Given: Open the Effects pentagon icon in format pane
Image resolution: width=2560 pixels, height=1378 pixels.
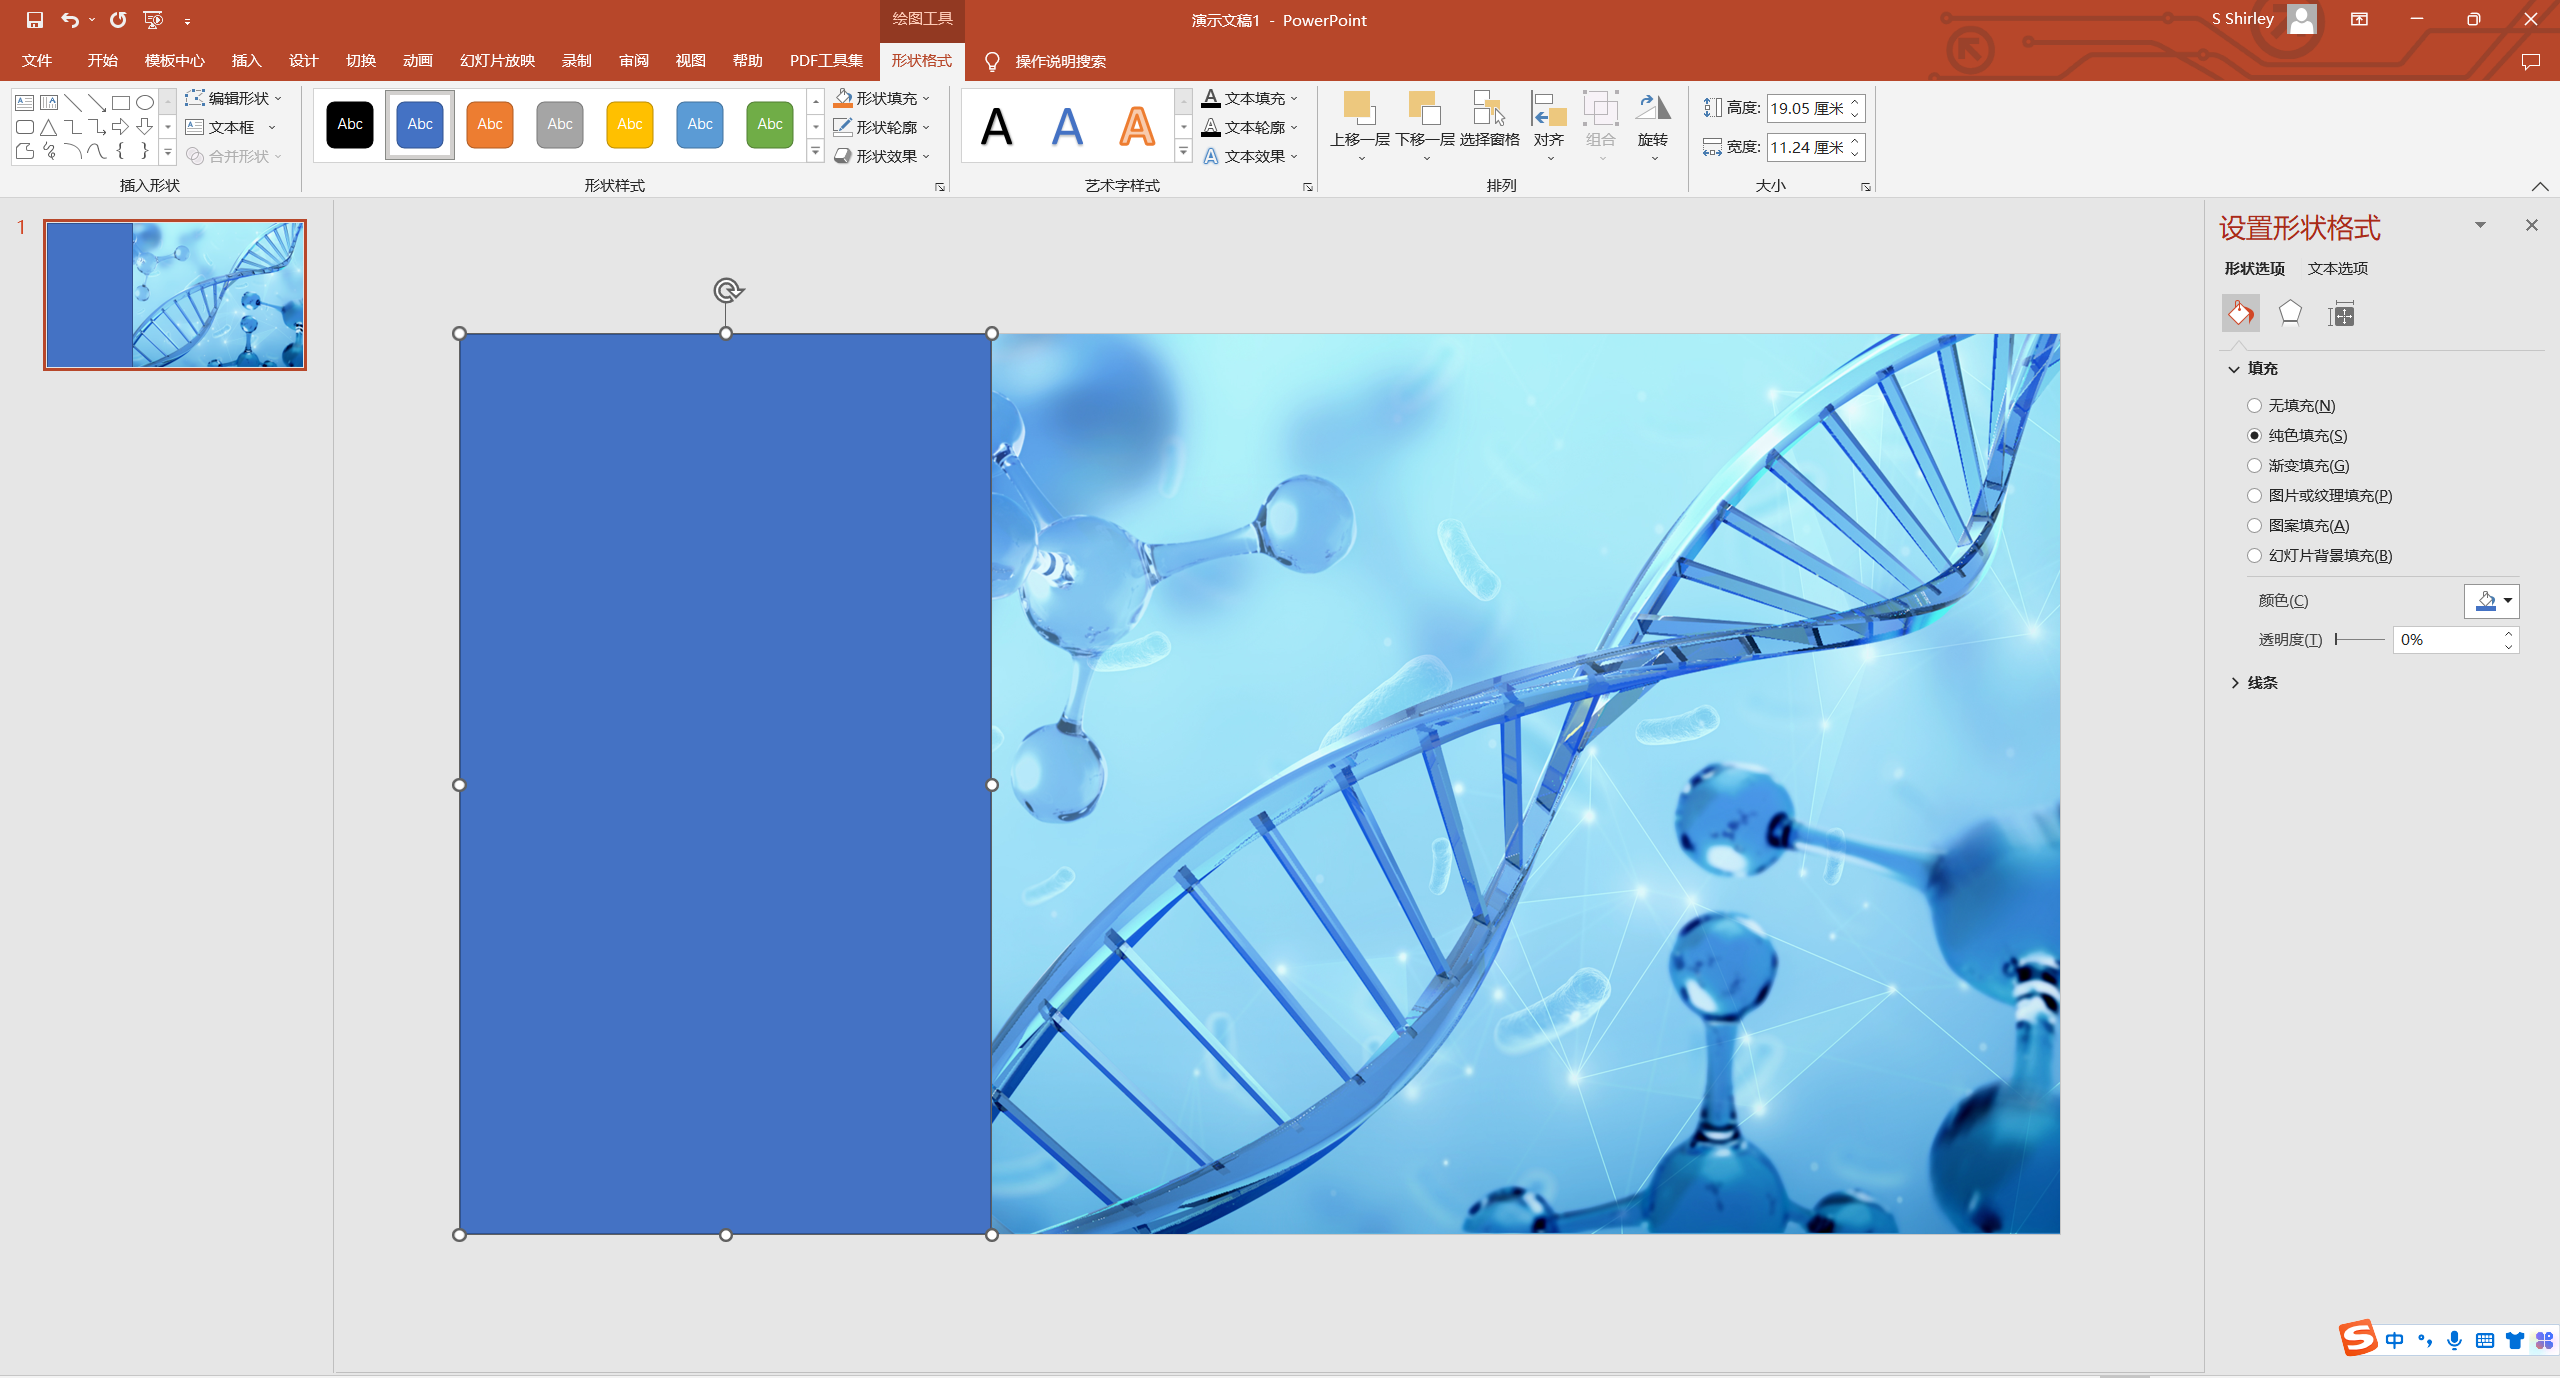Looking at the screenshot, I should (2290, 314).
